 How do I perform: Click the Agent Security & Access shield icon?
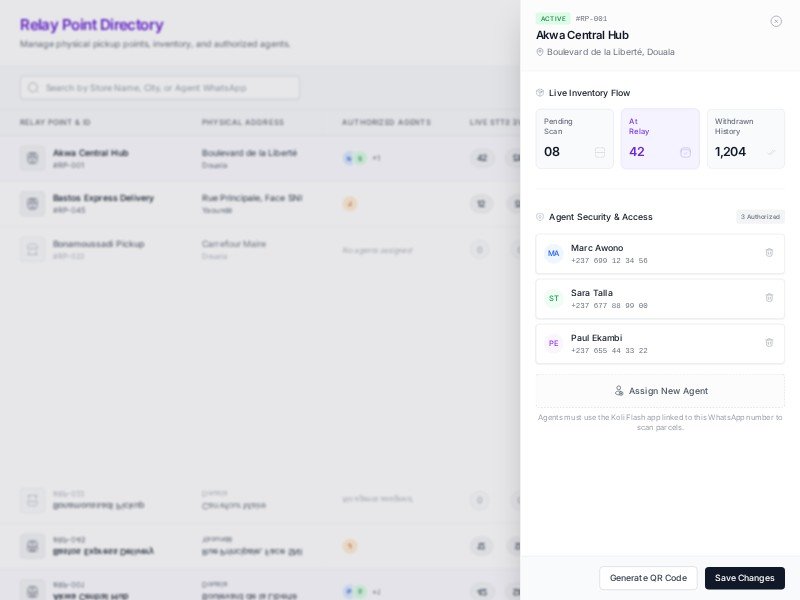(541, 216)
